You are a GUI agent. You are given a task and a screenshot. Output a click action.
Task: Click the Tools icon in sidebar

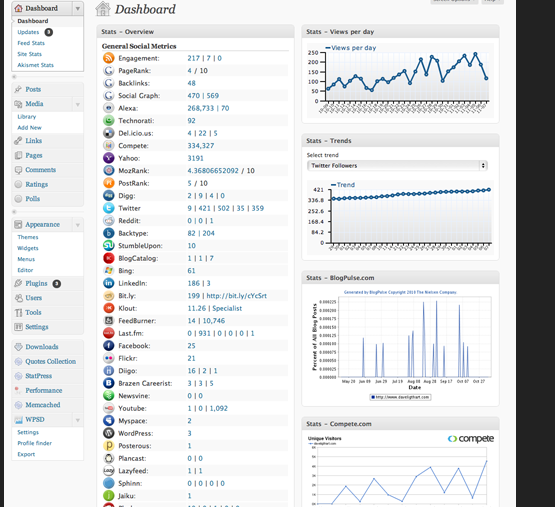pos(18,312)
